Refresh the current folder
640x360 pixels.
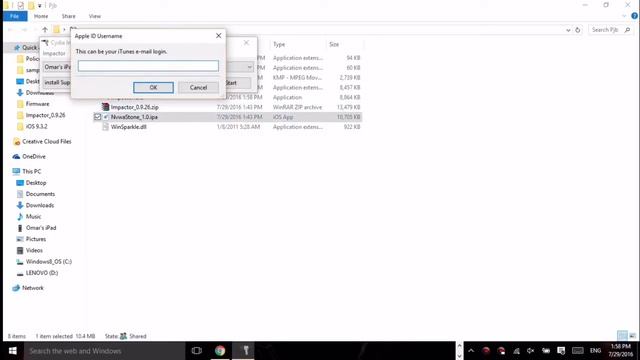click(577, 30)
